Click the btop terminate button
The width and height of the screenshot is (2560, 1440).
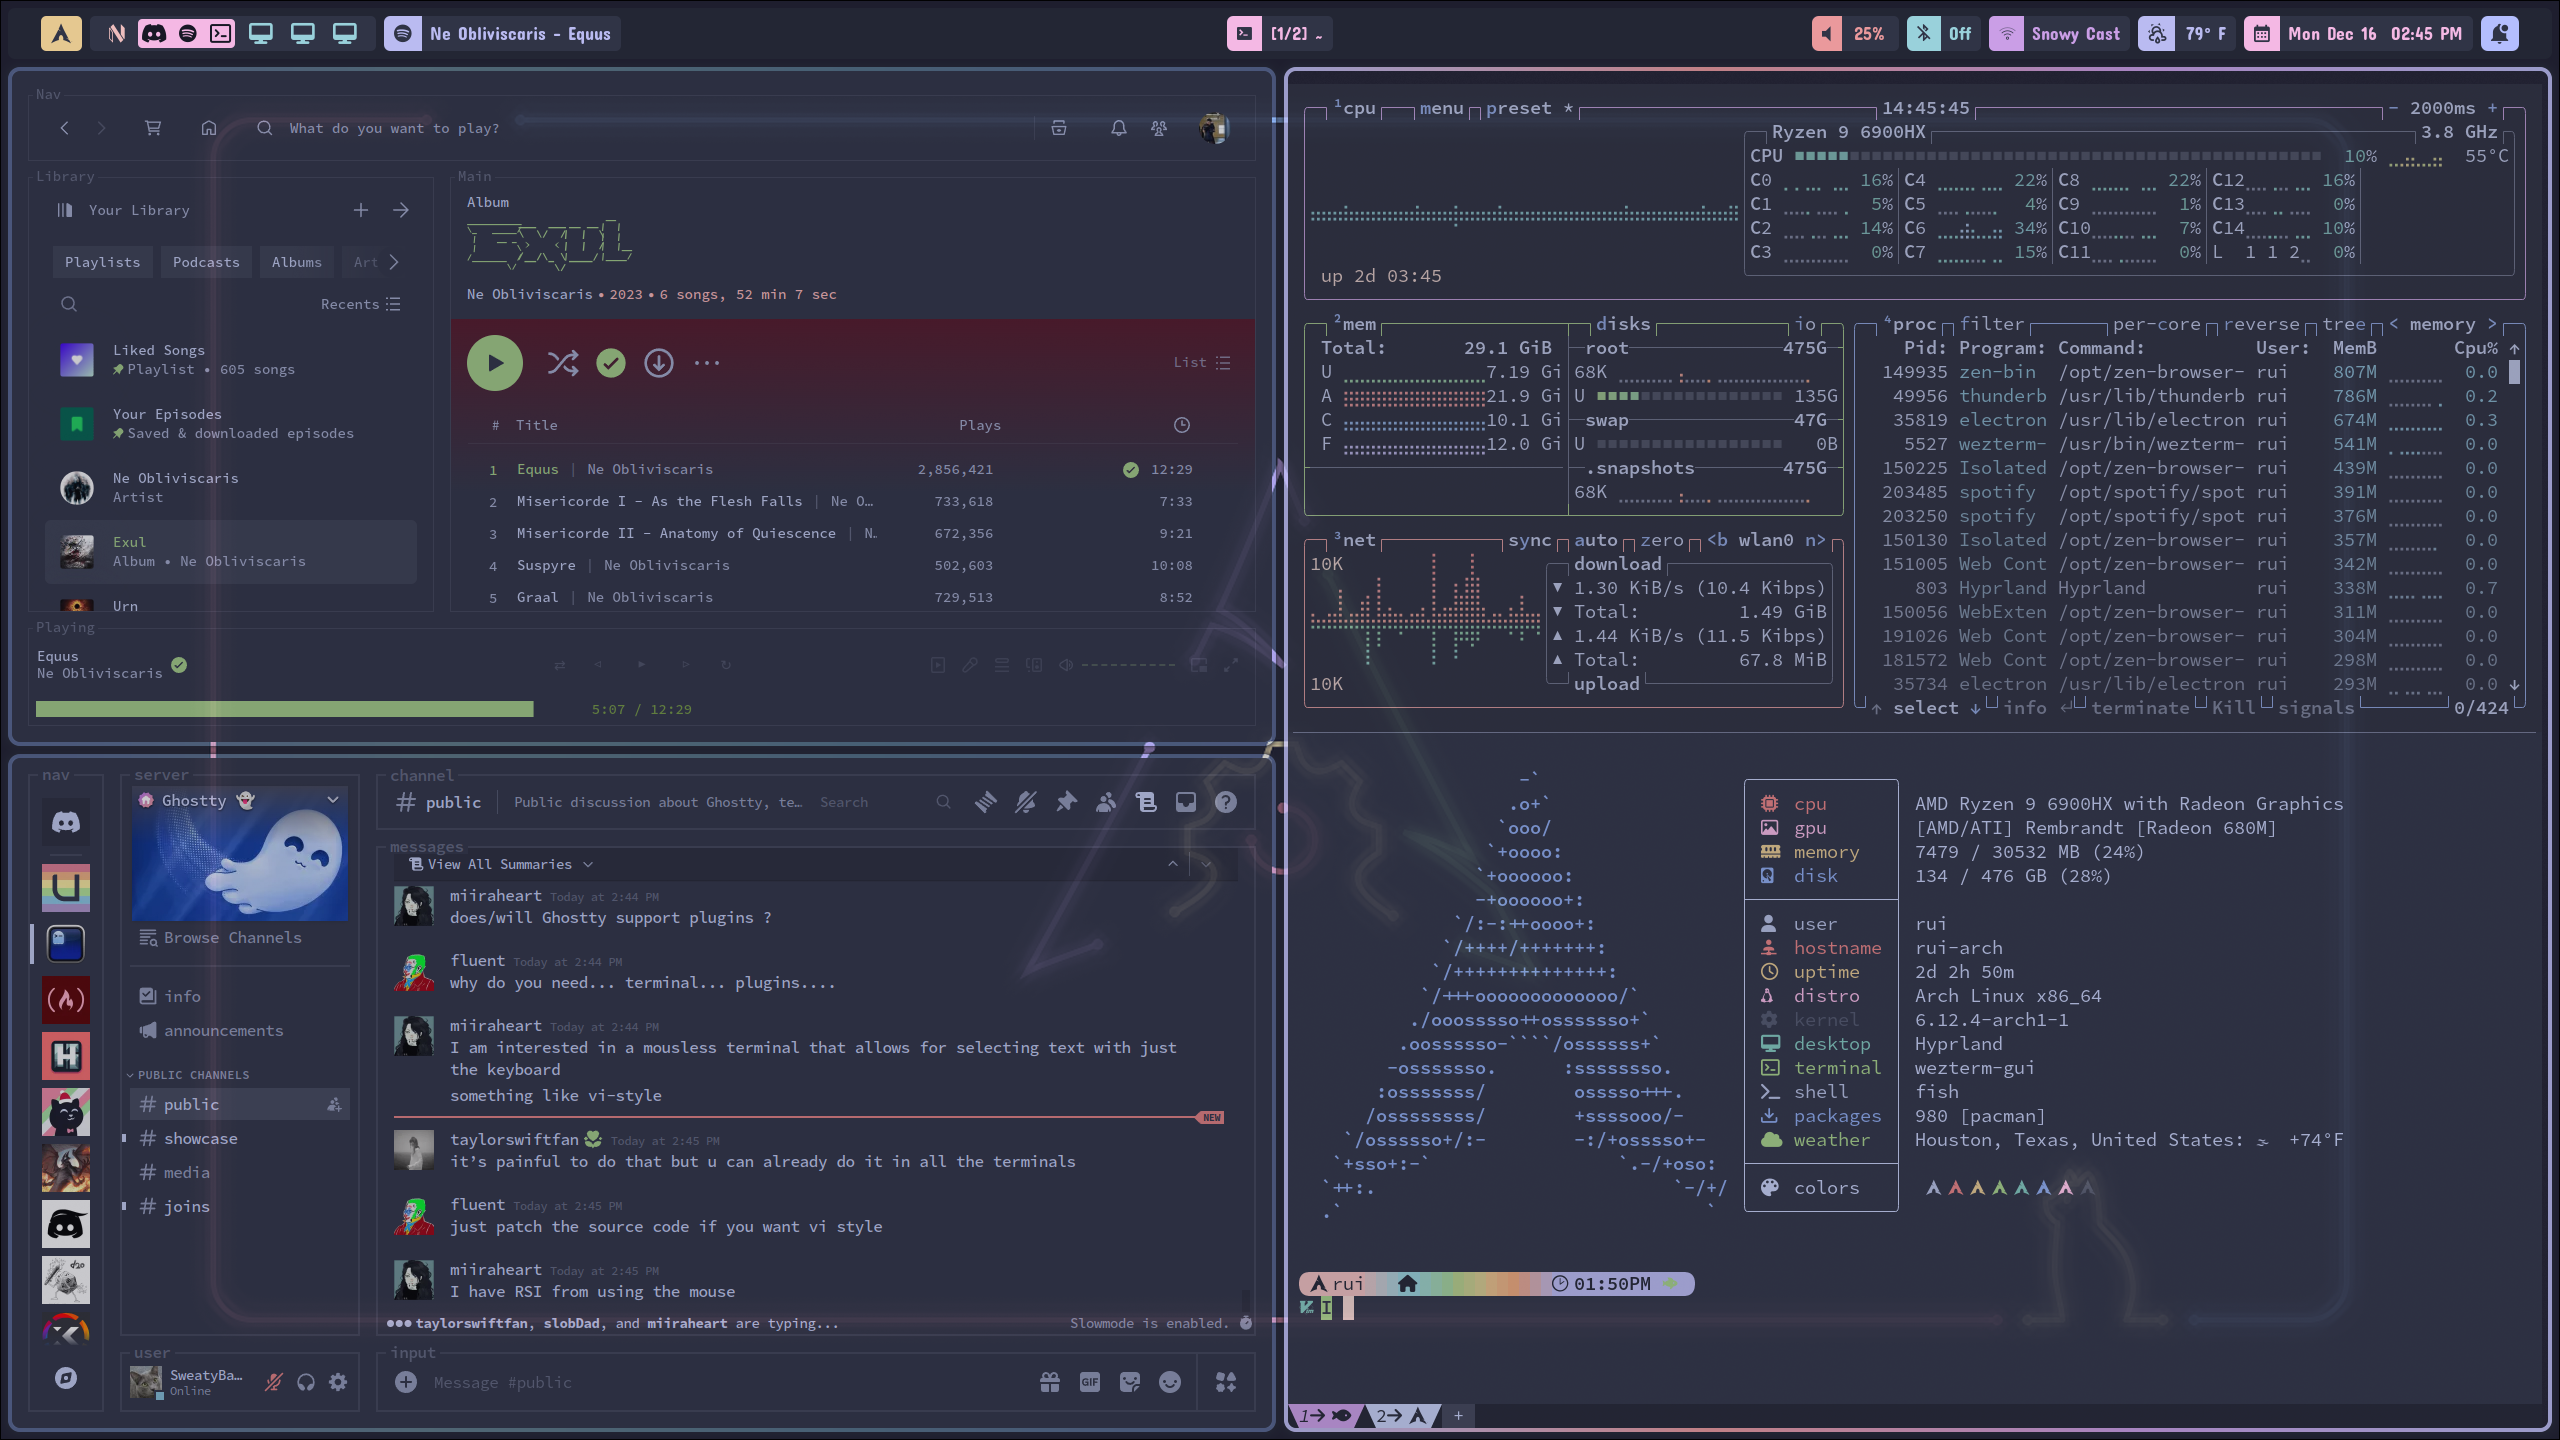point(2140,708)
